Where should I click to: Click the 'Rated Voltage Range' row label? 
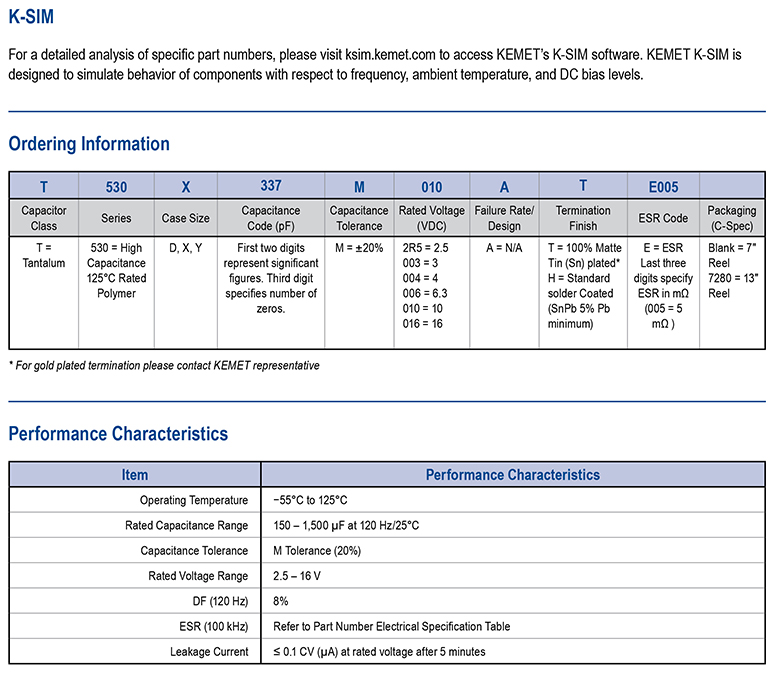[198, 576]
